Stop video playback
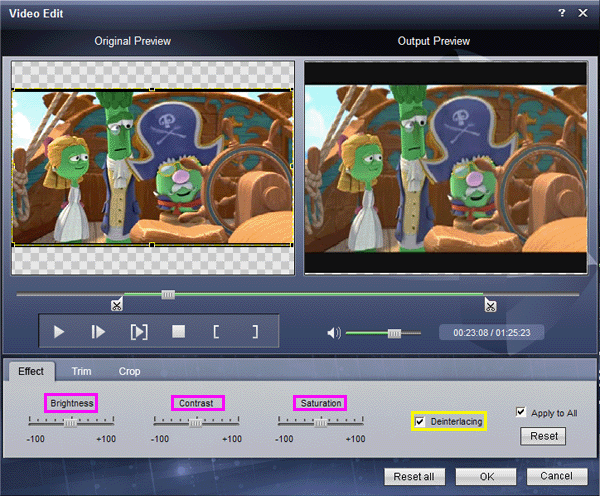Image resolution: width=600 pixels, height=496 pixels. coord(178,331)
